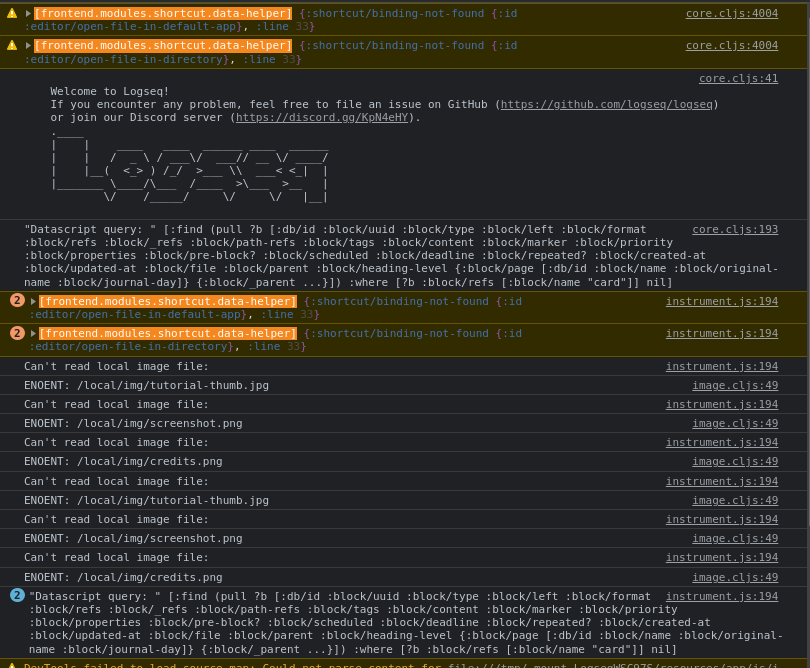The width and height of the screenshot is (810, 668).
Task: Expand the open-file-in-directory error entry
Action: (32, 333)
